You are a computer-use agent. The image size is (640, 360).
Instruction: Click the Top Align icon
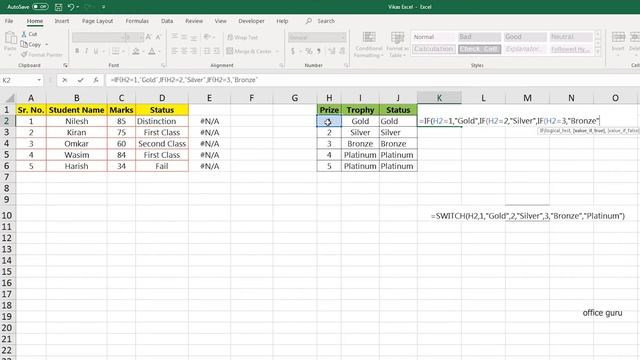coord(174,37)
